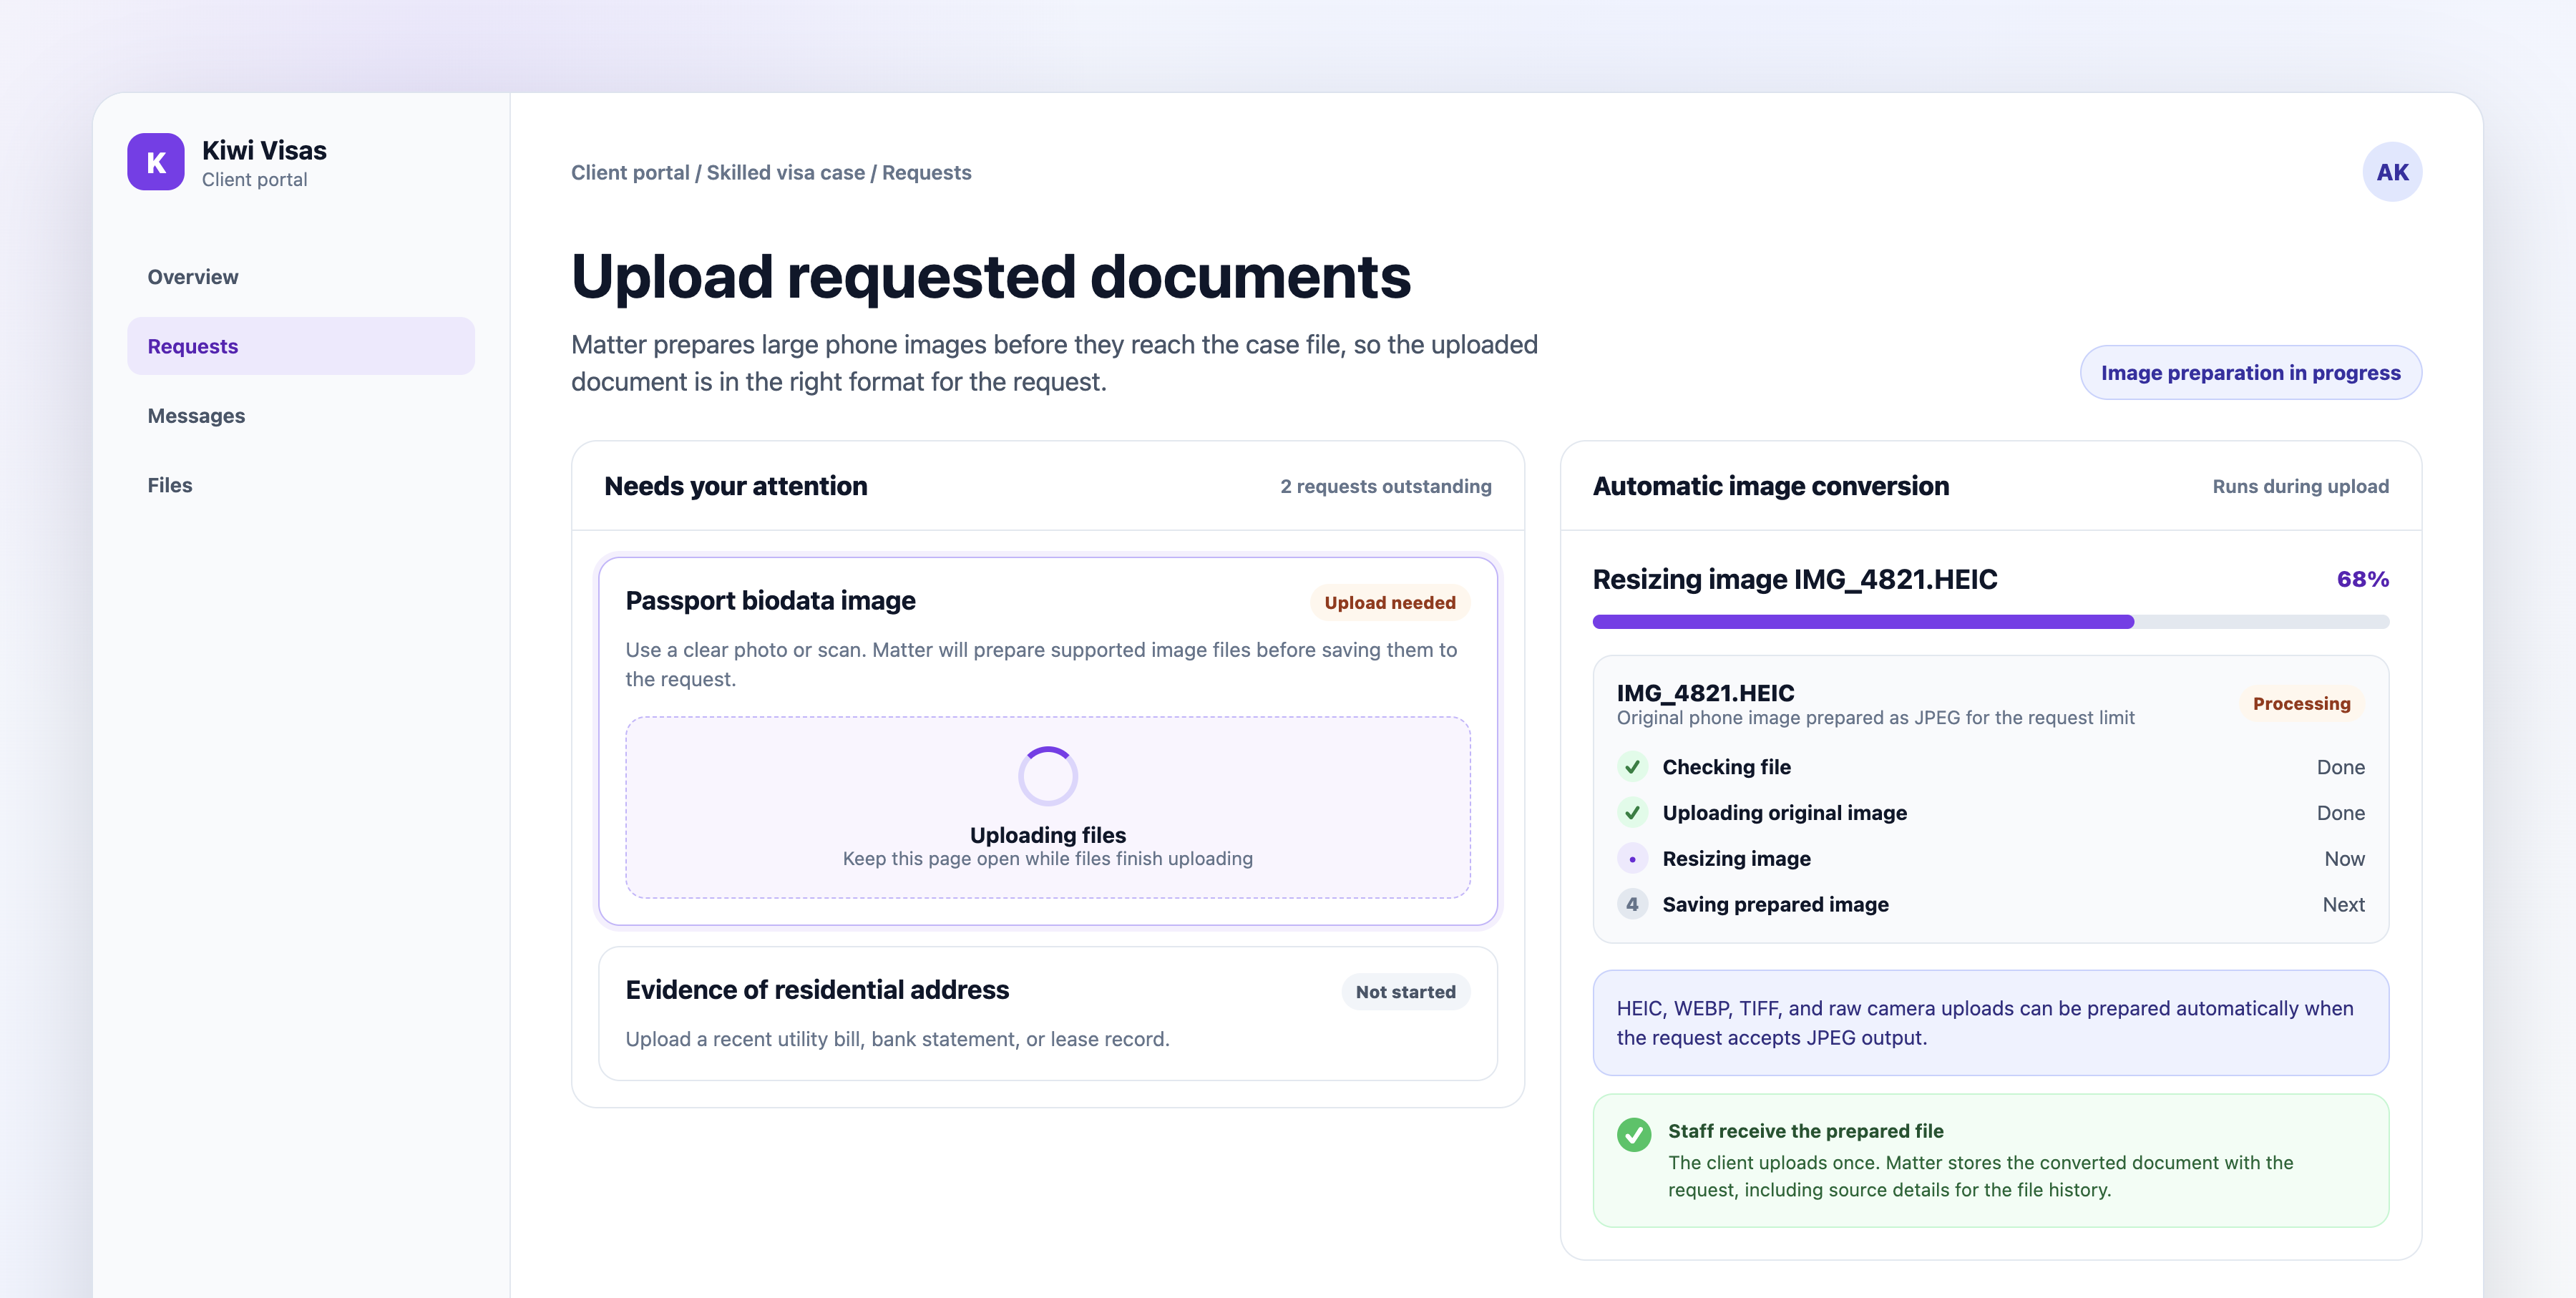The width and height of the screenshot is (2576, 1298).
Task: Click the Checking file green checkmark icon
Action: click(x=1632, y=767)
